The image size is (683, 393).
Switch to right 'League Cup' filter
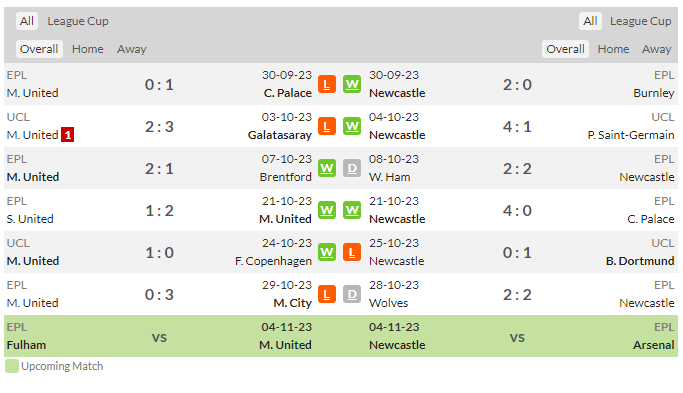(x=640, y=21)
